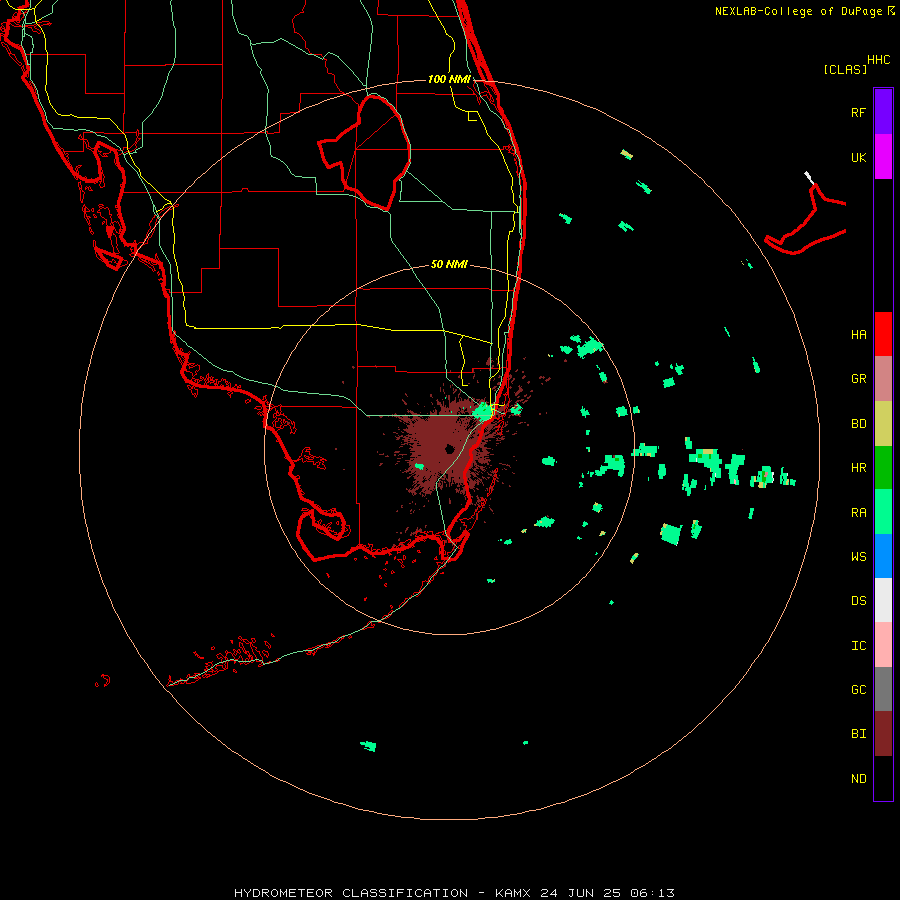Click the 50 NMI range ring label
The width and height of the screenshot is (900, 900).
pyautogui.click(x=449, y=264)
